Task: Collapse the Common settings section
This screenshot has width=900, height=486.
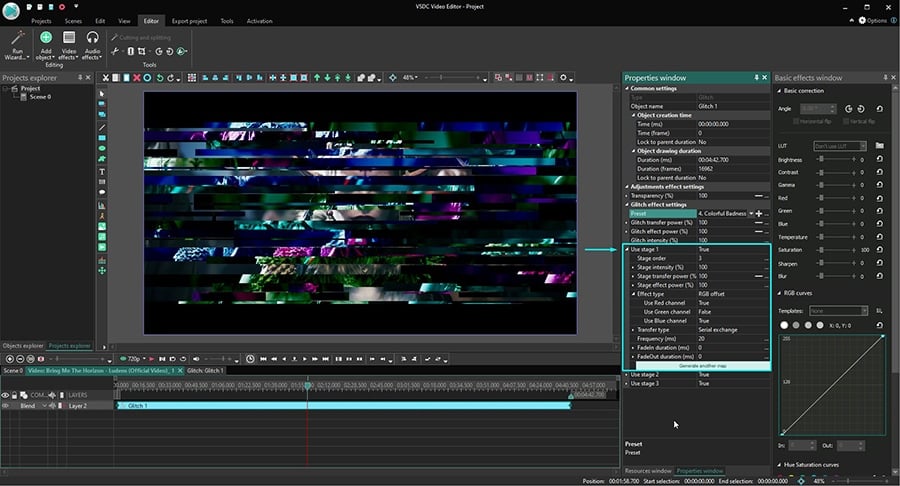Action: (627, 88)
